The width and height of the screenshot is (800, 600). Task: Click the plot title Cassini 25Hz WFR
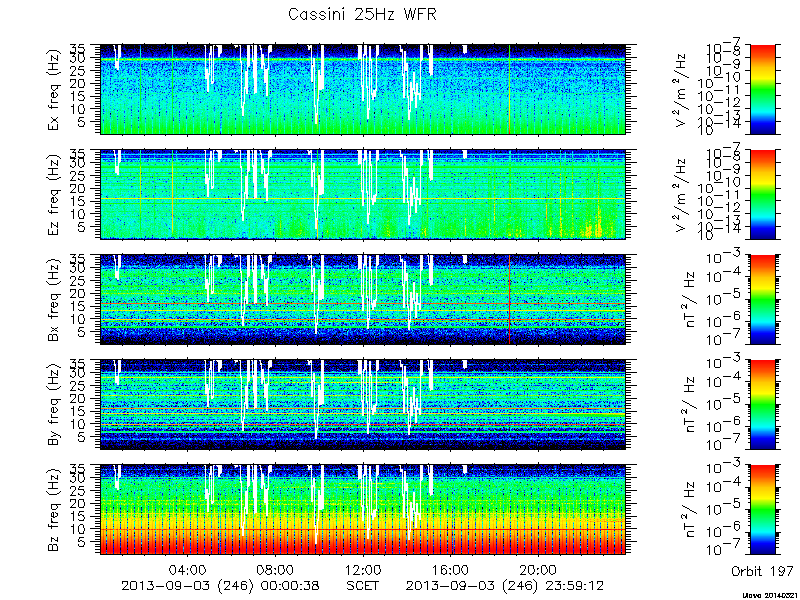tap(362, 14)
